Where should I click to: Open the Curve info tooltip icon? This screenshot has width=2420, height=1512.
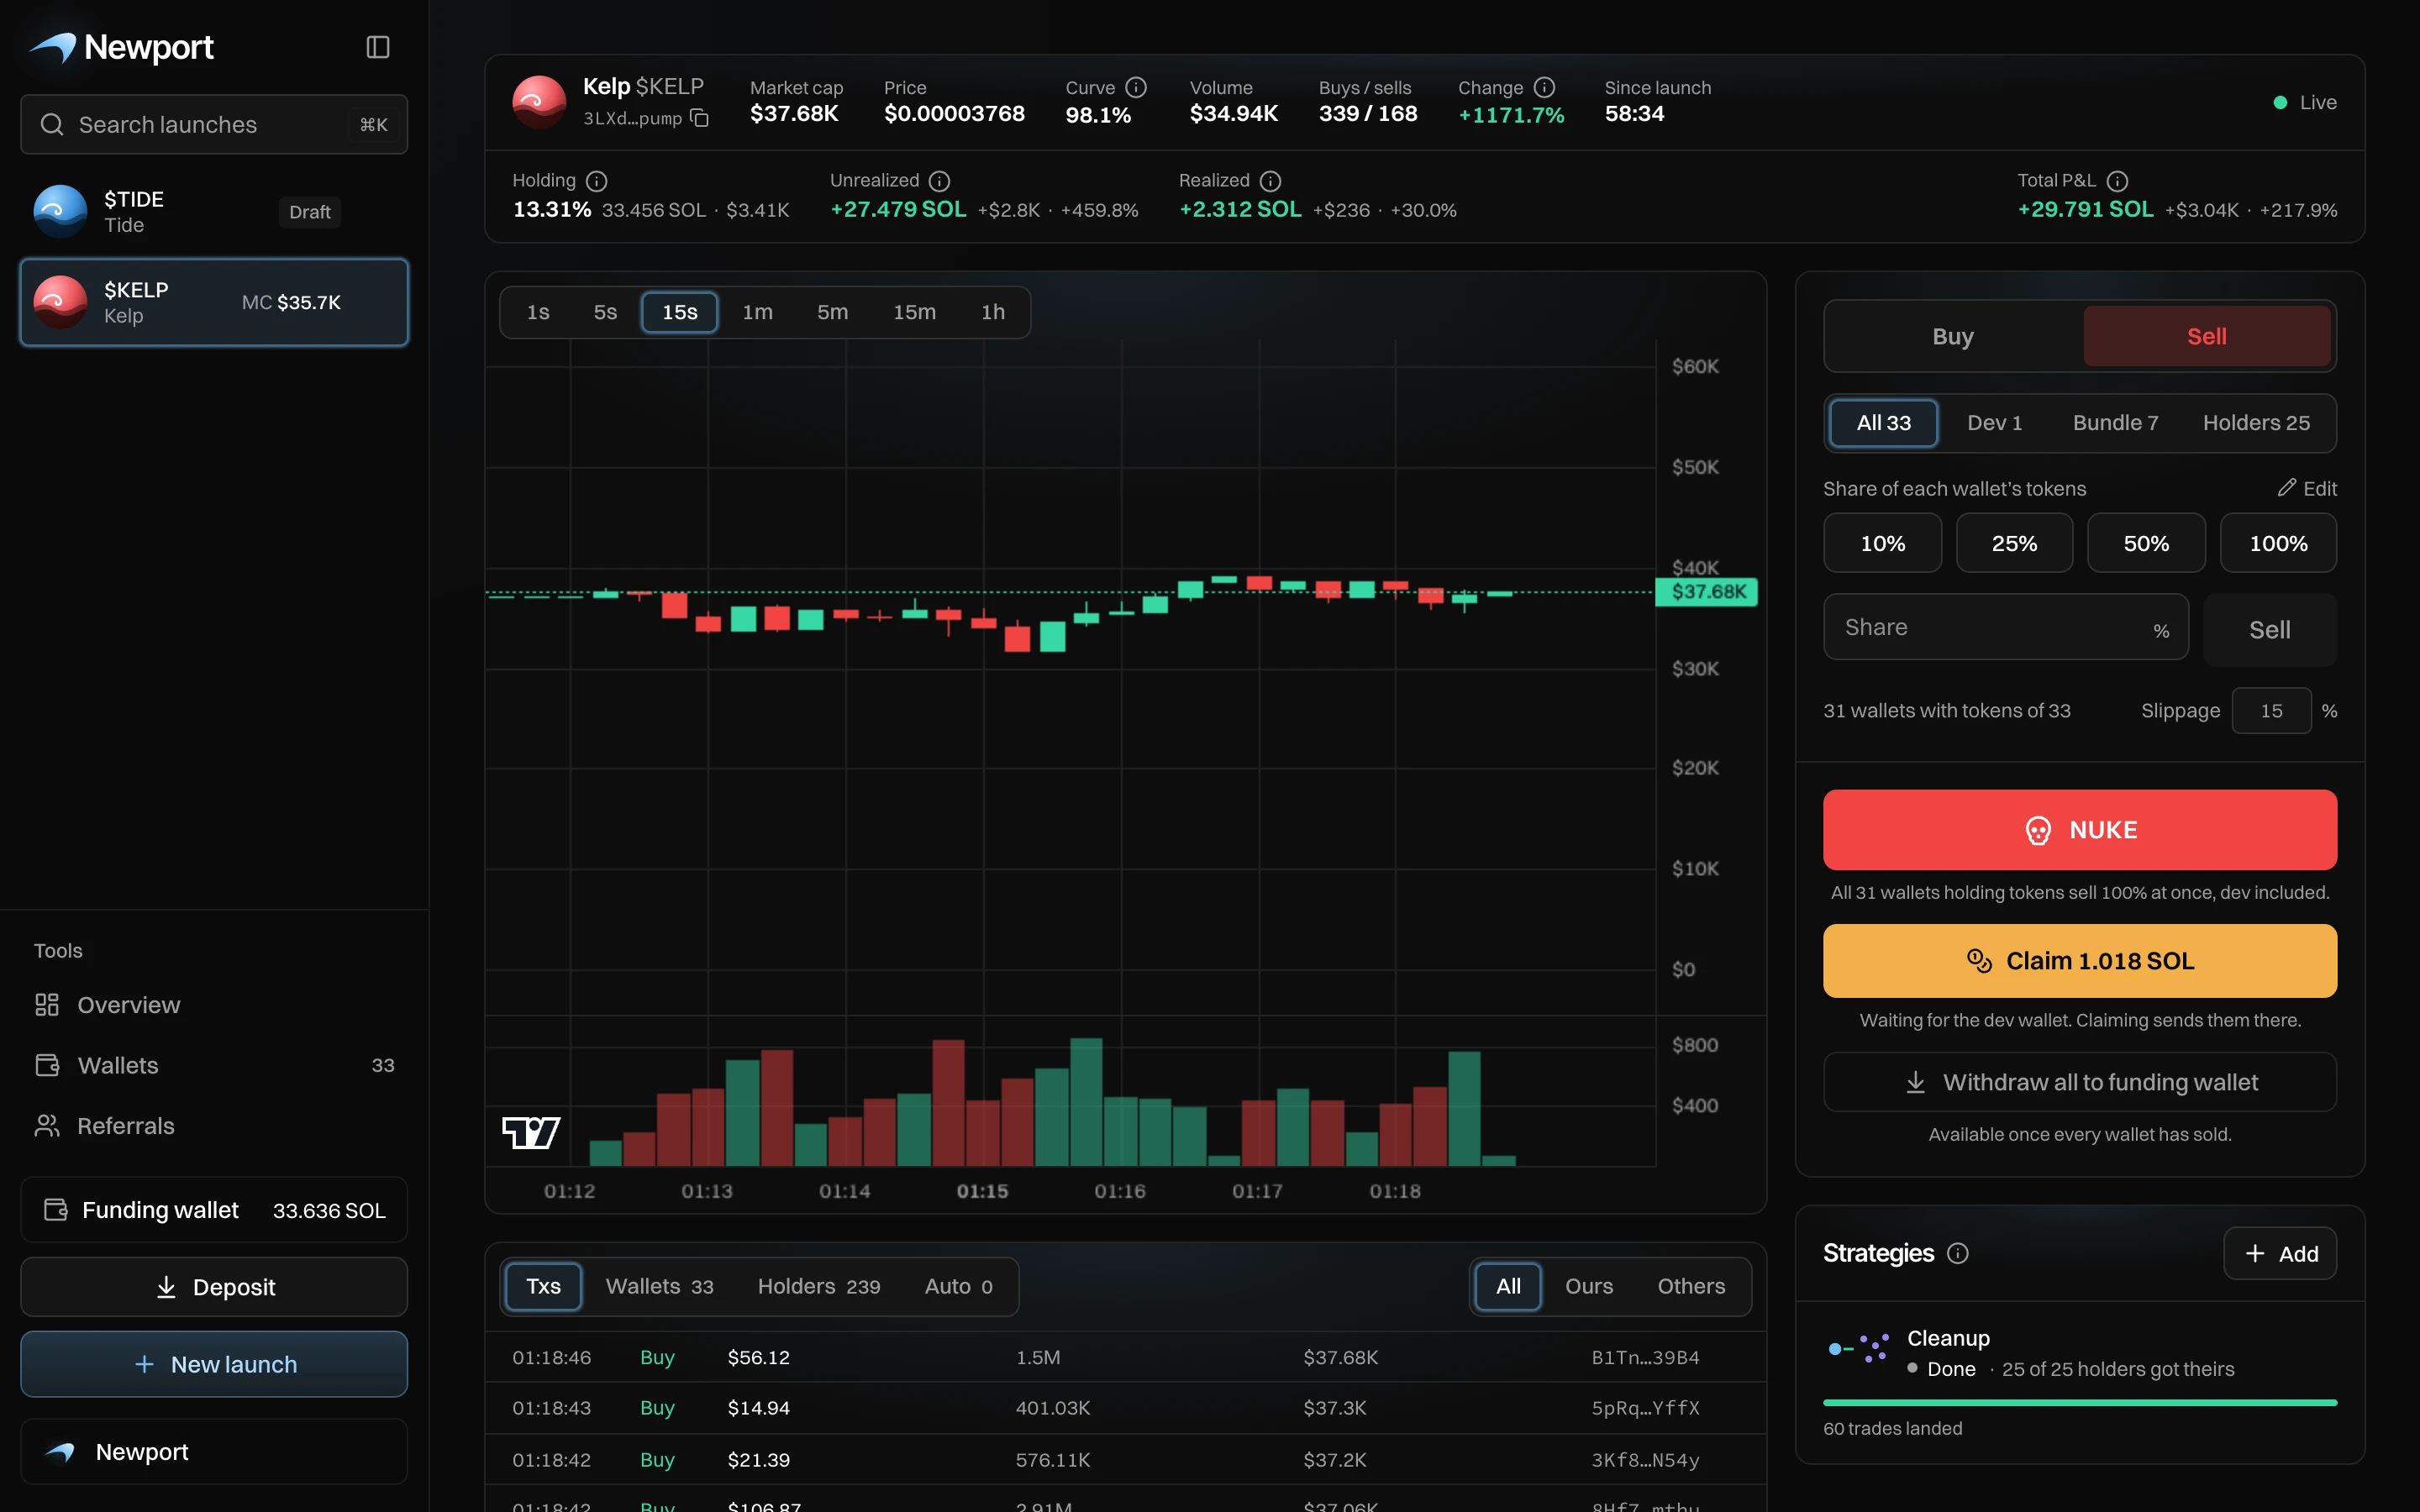[1135, 87]
